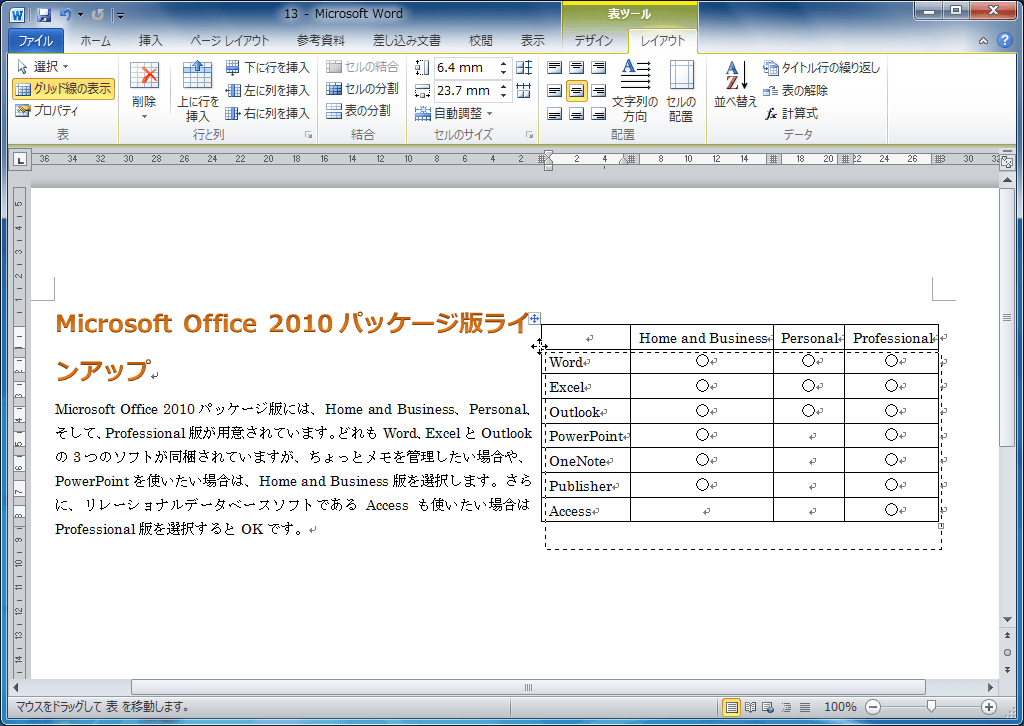Switch to web layout view icon

(x=768, y=707)
